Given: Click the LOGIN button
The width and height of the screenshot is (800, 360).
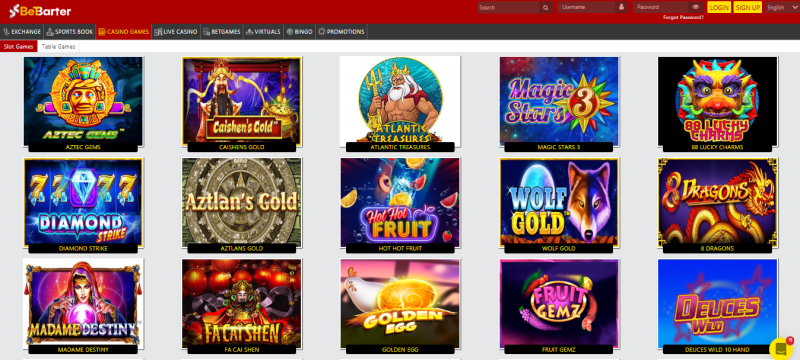Looking at the screenshot, I should [719, 7].
